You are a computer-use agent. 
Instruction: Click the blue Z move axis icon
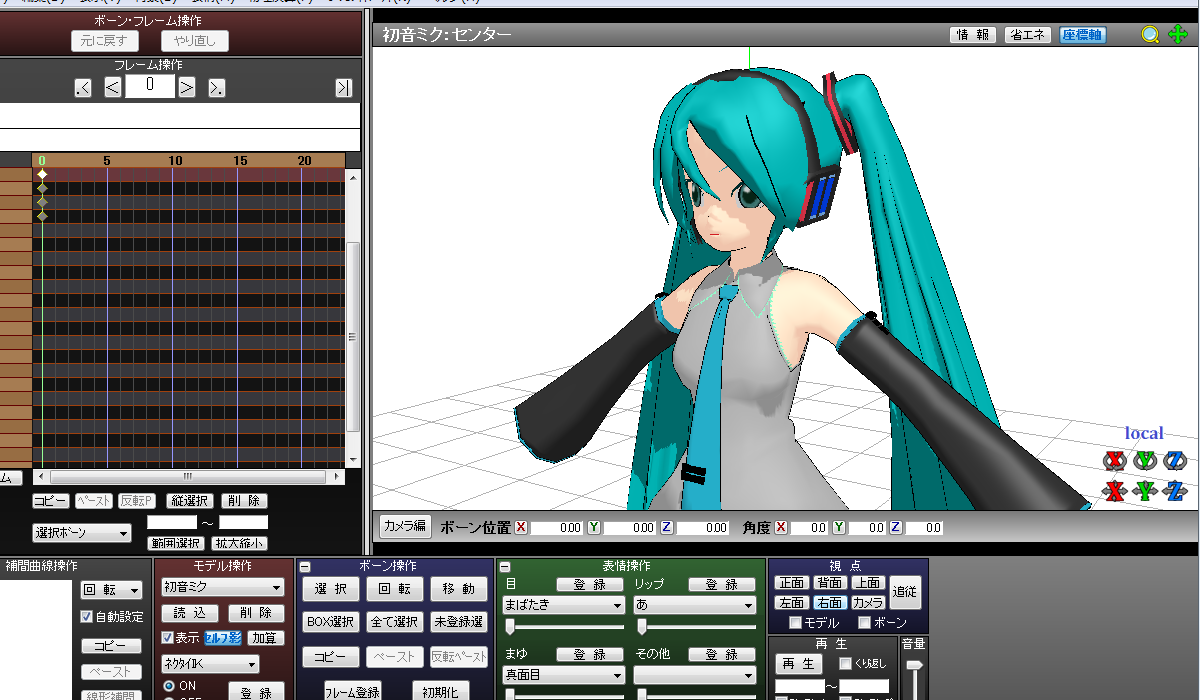pyautogui.click(x=1174, y=491)
